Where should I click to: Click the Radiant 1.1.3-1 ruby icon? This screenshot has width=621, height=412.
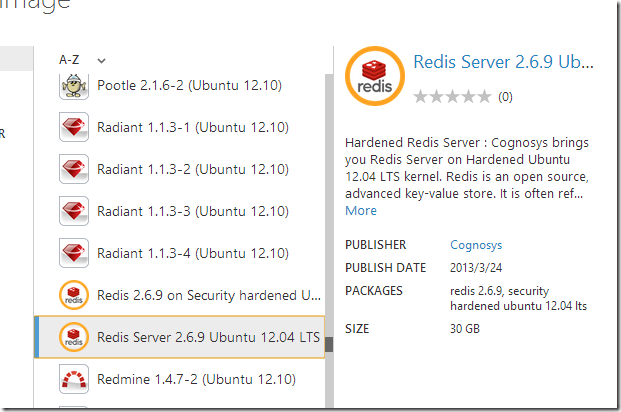tap(74, 127)
